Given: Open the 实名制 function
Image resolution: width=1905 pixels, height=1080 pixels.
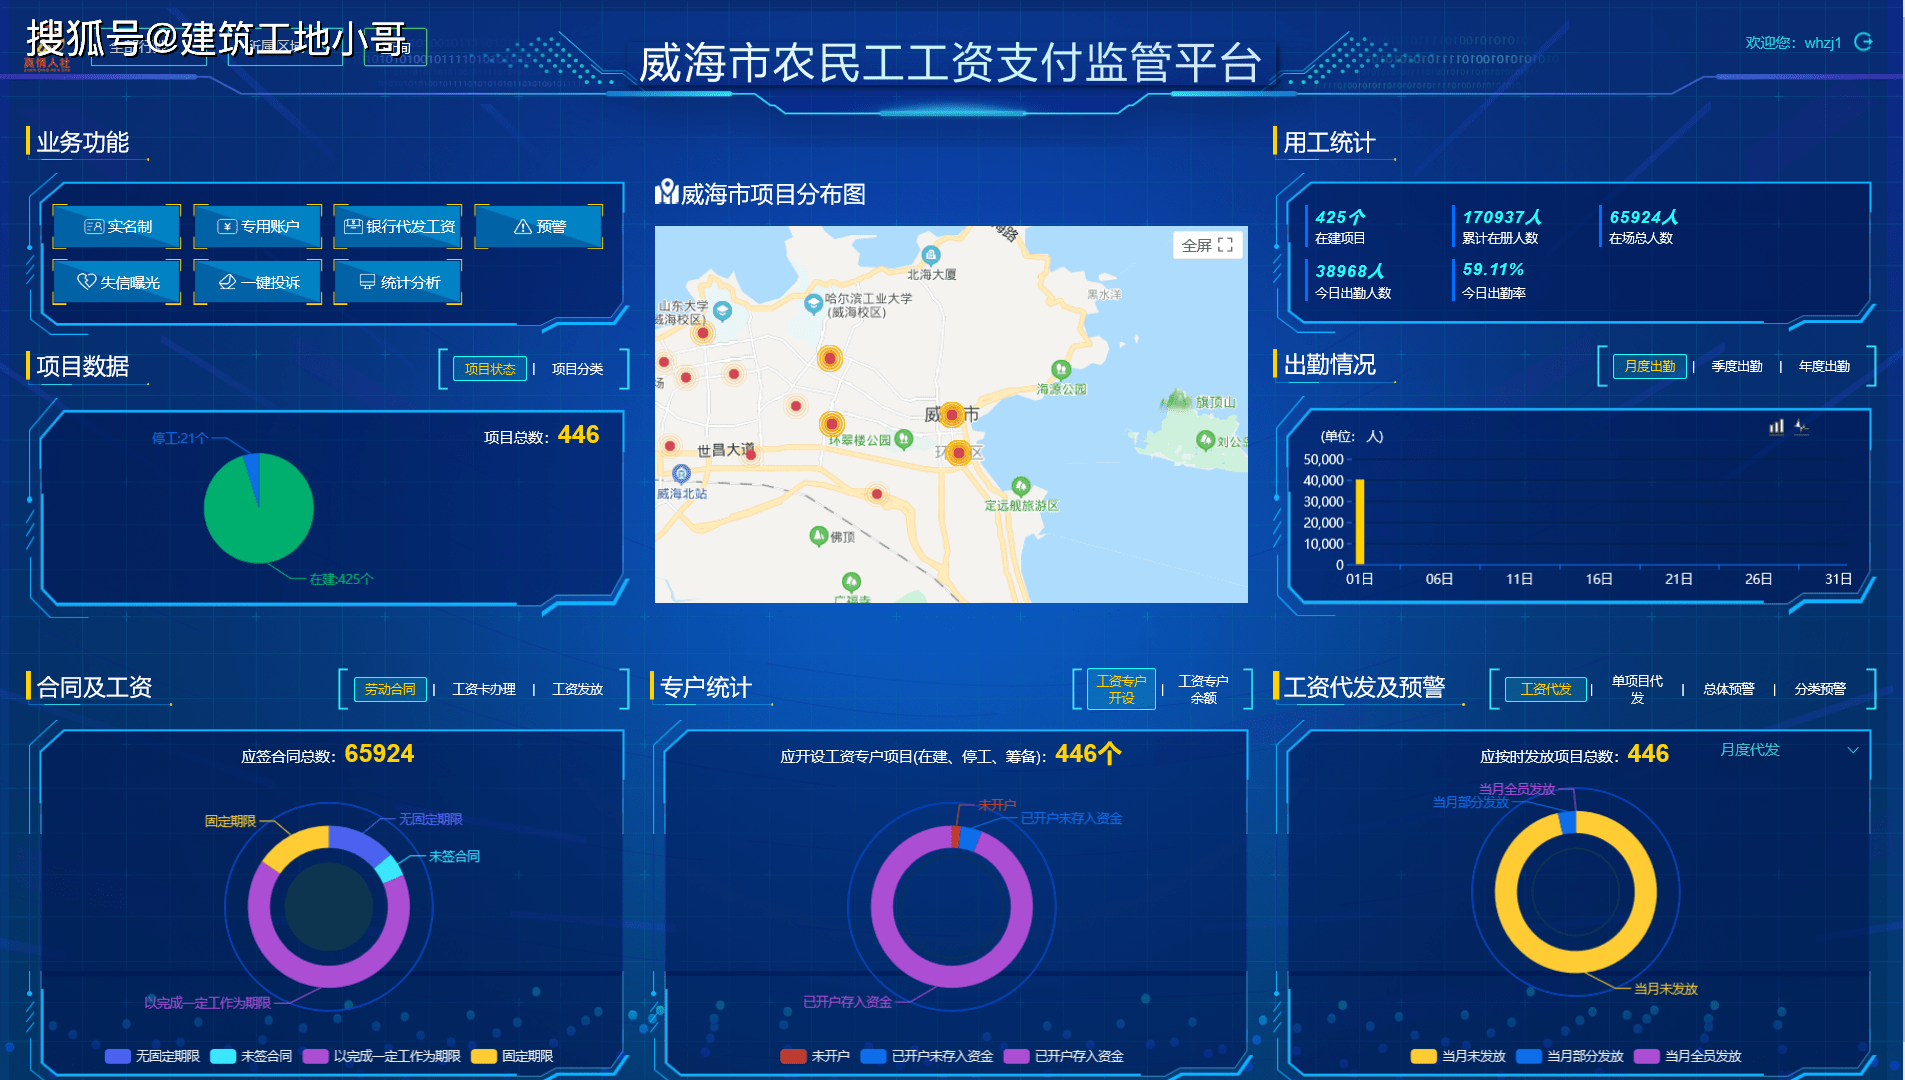Looking at the screenshot, I should tap(118, 227).
